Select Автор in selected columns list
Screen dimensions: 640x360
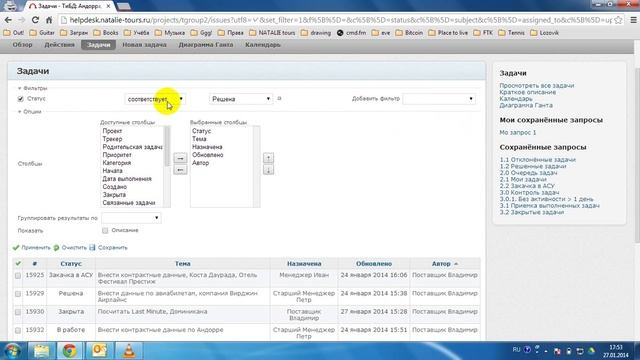click(200, 163)
